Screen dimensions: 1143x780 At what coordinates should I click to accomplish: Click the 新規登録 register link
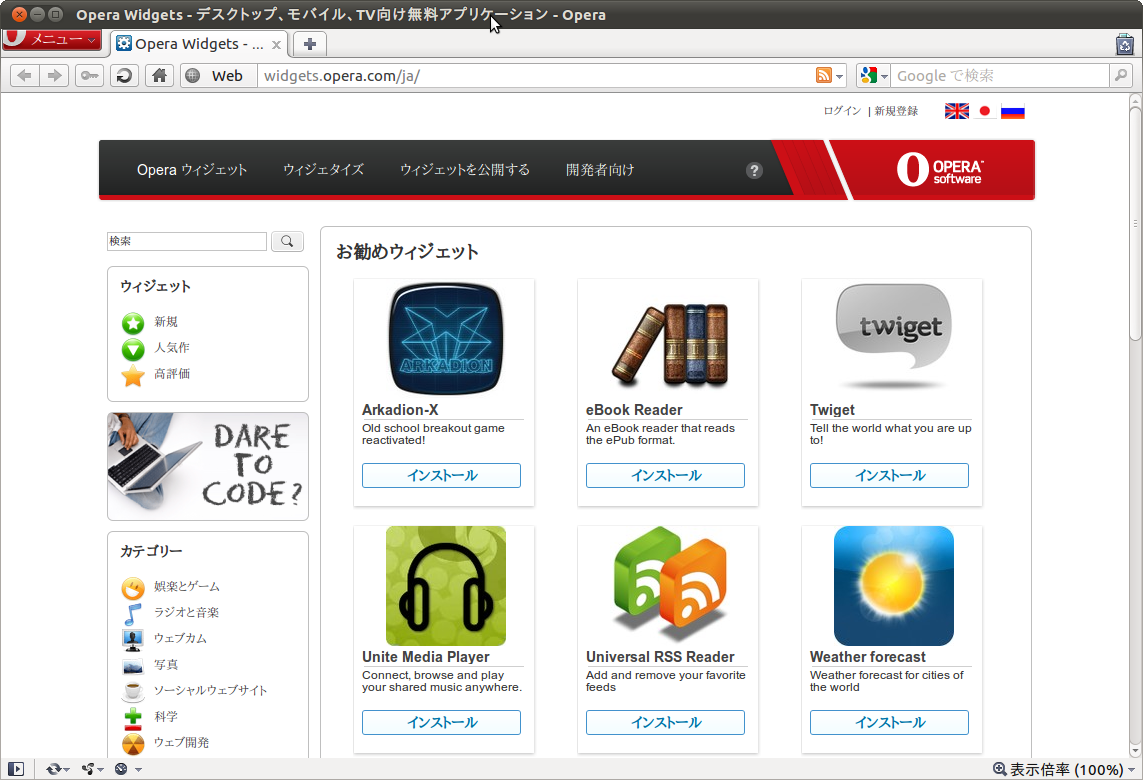[x=896, y=111]
